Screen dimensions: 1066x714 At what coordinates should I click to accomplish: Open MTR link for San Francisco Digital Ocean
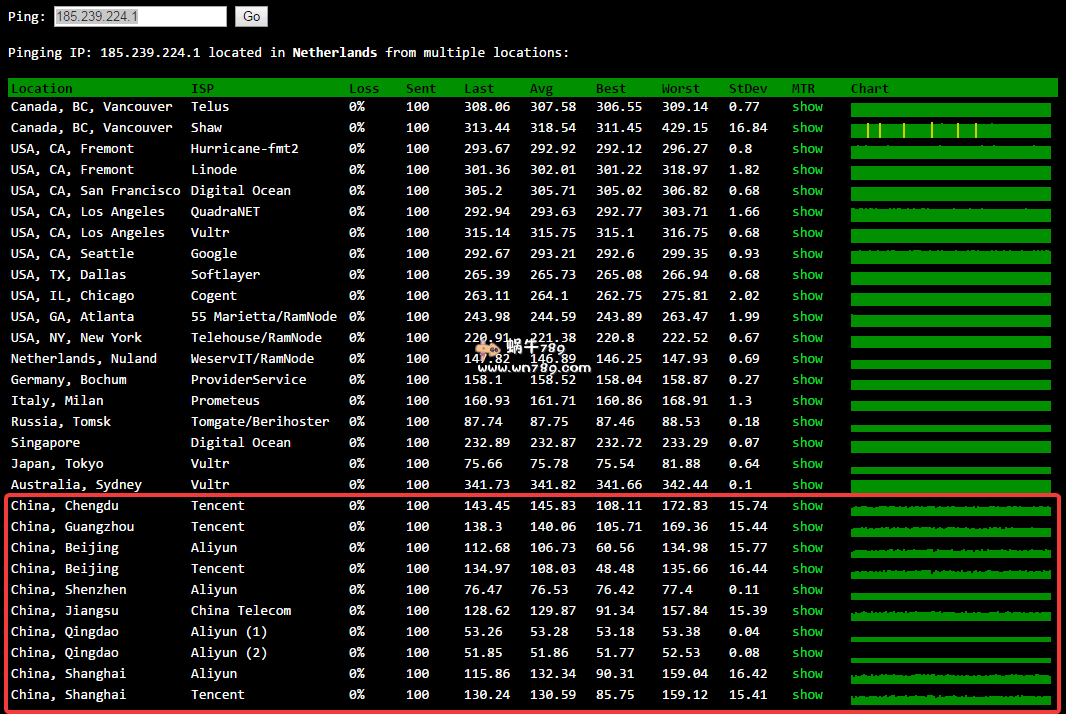(807, 191)
